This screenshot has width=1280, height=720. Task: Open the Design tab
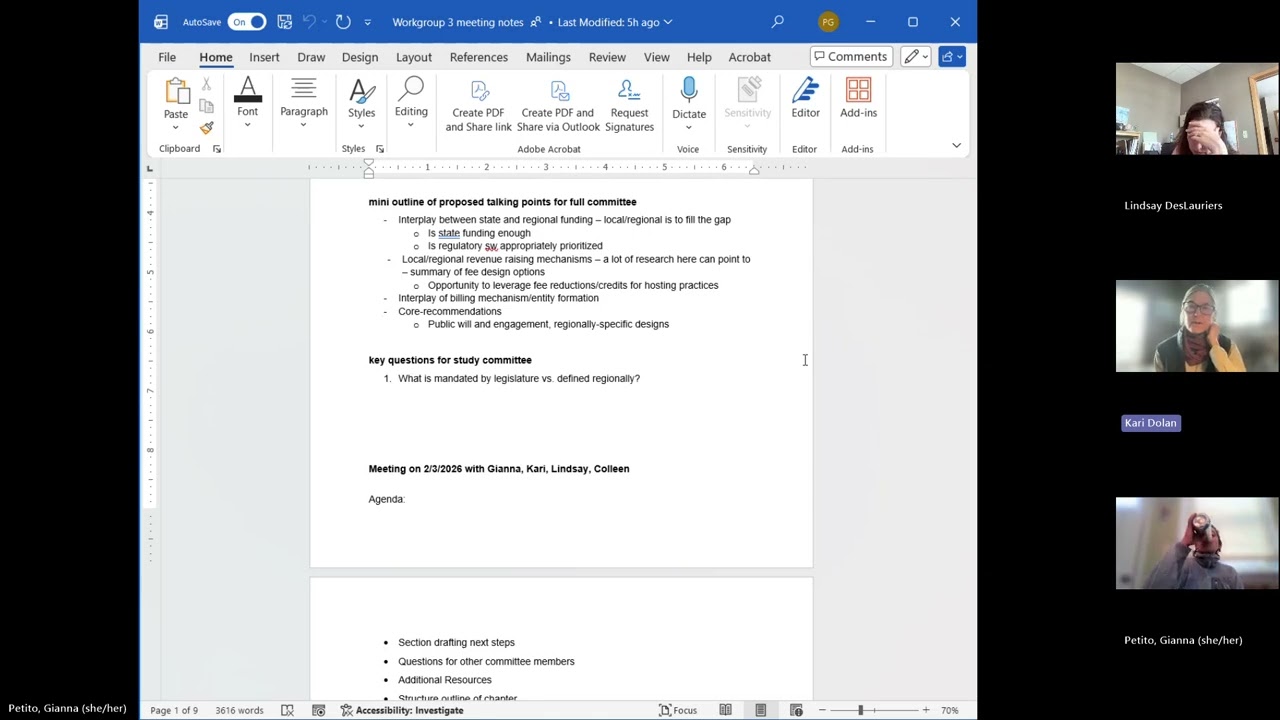tap(360, 57)
